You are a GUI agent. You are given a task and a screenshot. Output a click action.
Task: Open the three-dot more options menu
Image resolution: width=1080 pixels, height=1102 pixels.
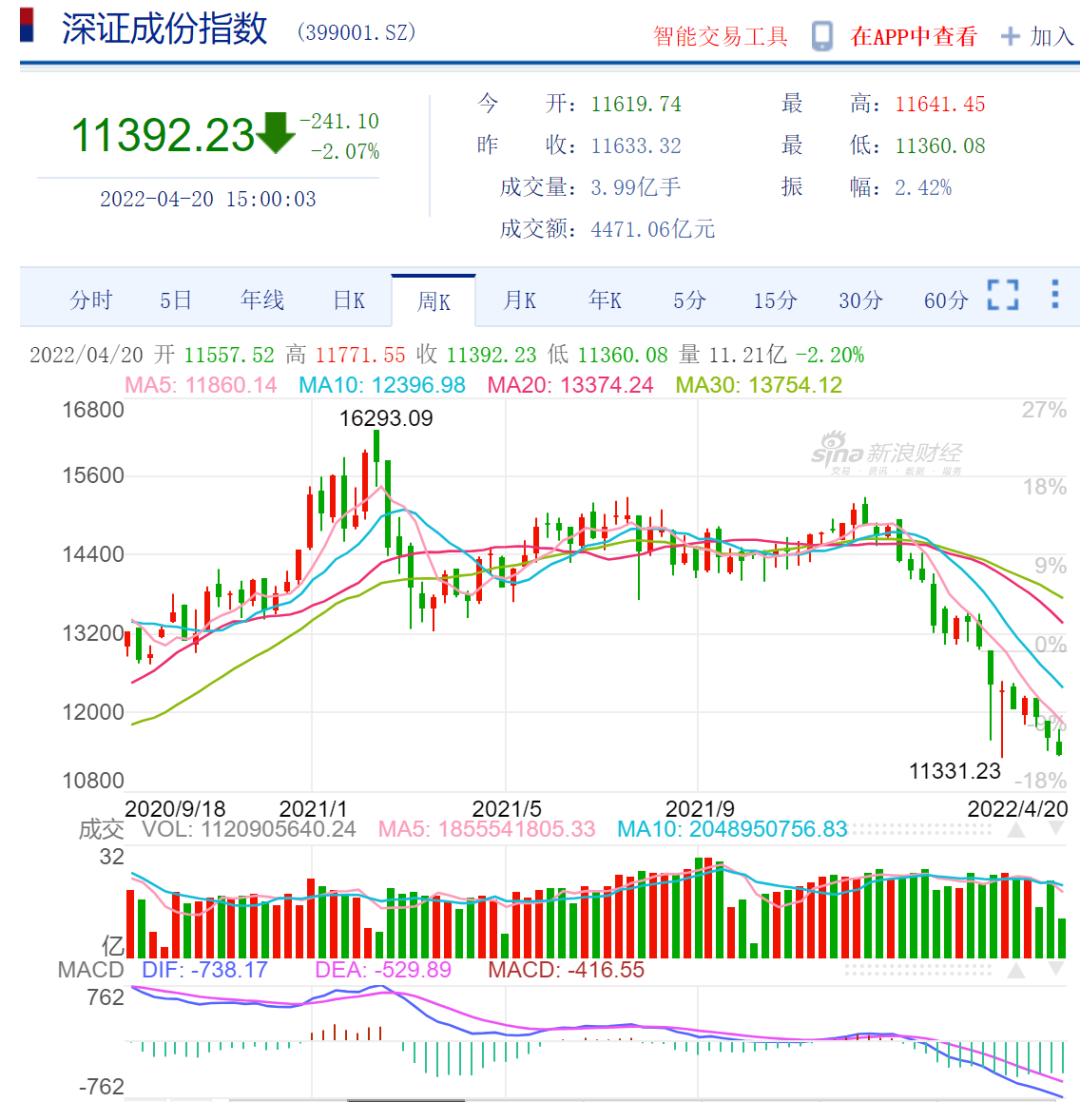click(1055, 294)
